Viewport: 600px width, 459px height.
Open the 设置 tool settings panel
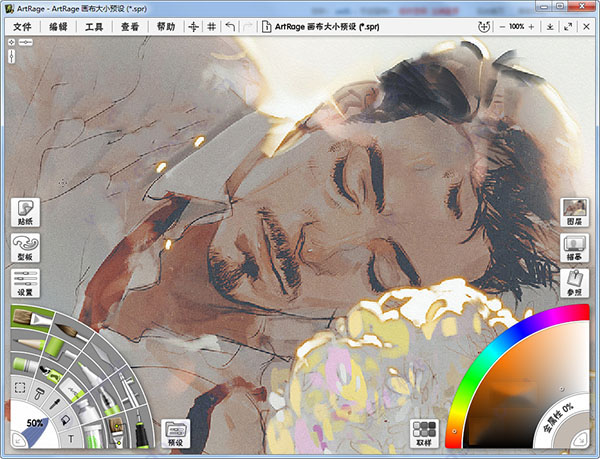(25, 283)
